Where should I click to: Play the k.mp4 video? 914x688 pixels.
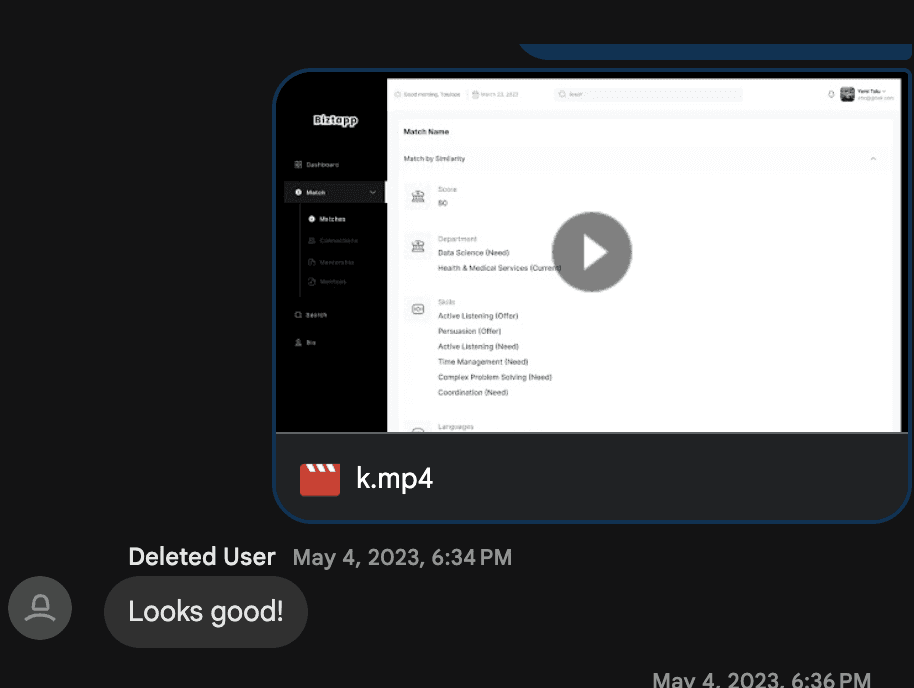[592, 251]
